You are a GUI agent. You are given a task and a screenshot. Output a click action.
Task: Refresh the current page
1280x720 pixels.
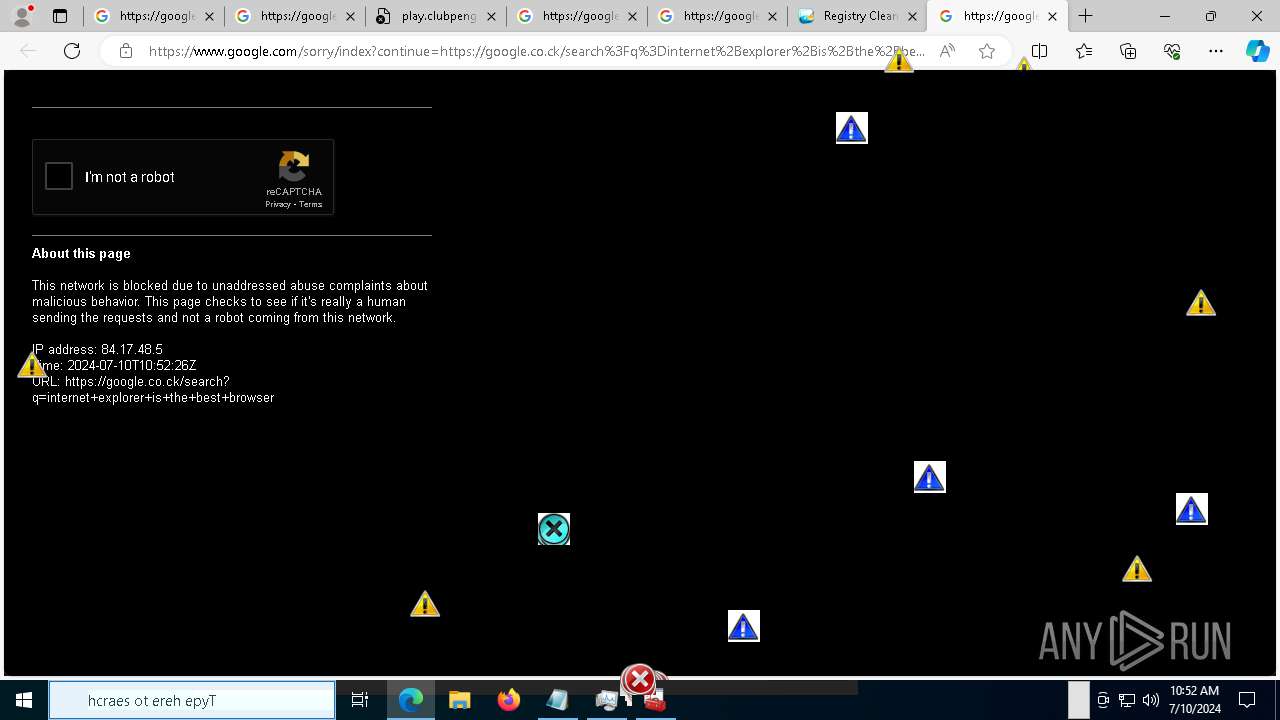[72, 51]
